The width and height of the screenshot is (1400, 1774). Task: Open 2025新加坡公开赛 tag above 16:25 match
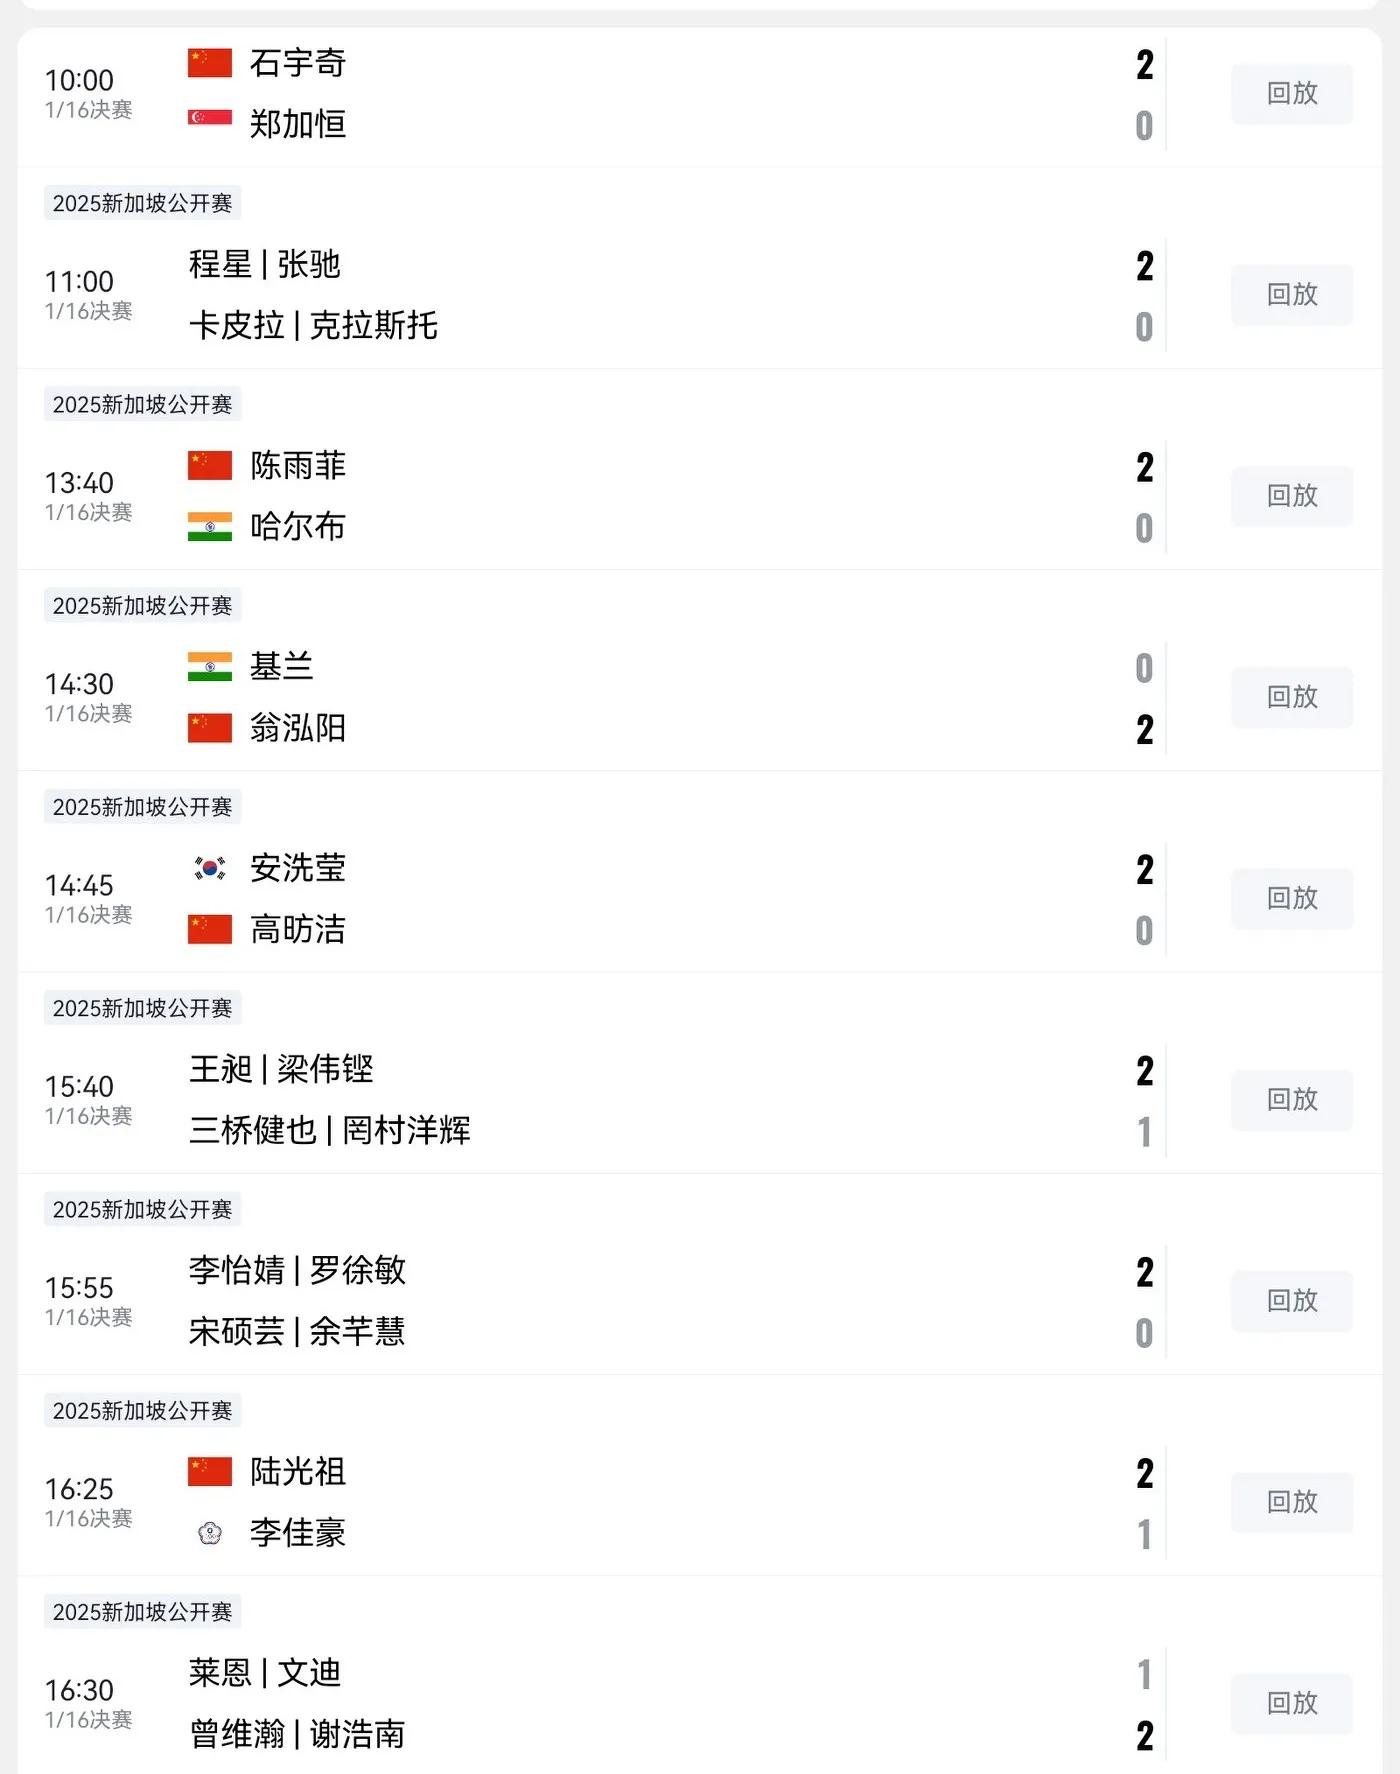tap(142, 1411)
